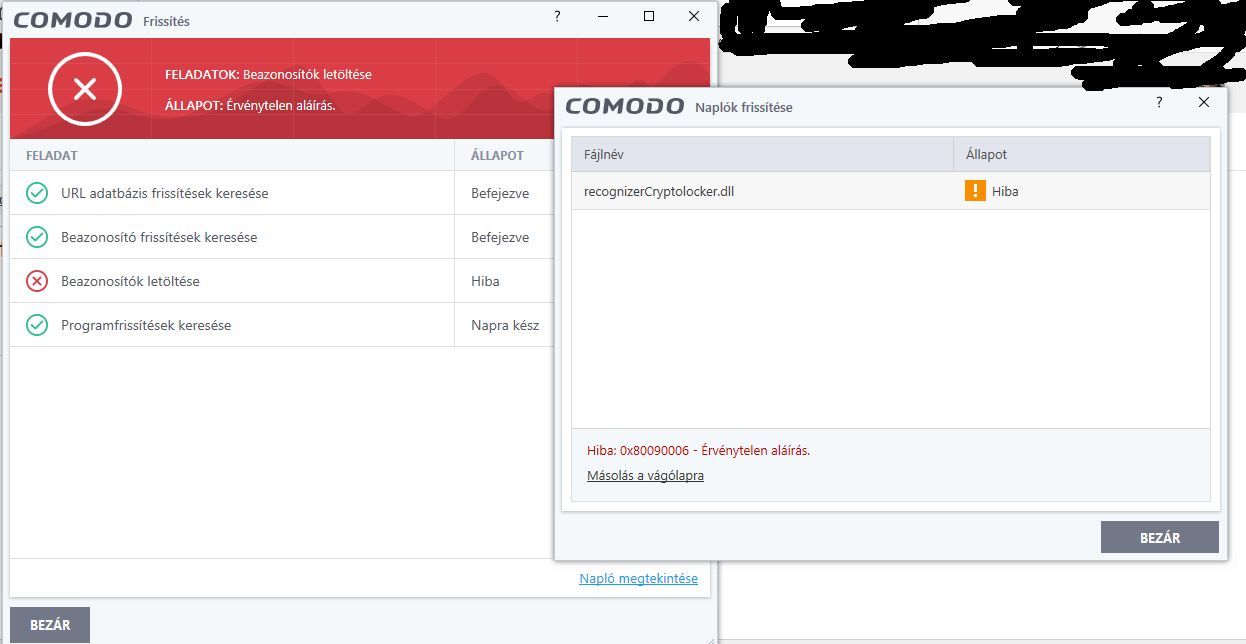This screenshot has width=1246, height=644.
Task: Click FELADAT column header
Action: (x=232, y=156)
